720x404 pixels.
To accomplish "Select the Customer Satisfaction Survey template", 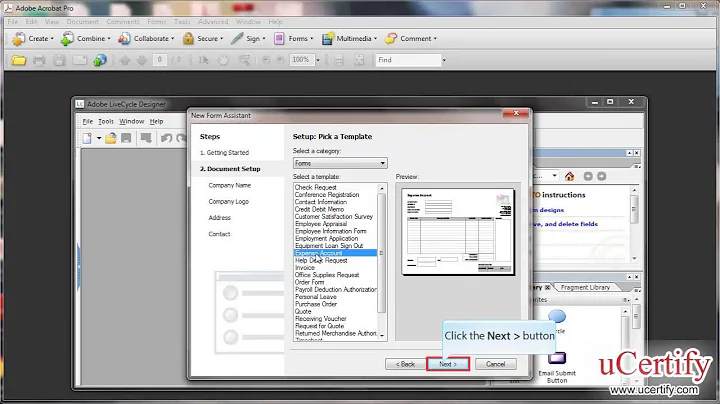I will point(334,217).
